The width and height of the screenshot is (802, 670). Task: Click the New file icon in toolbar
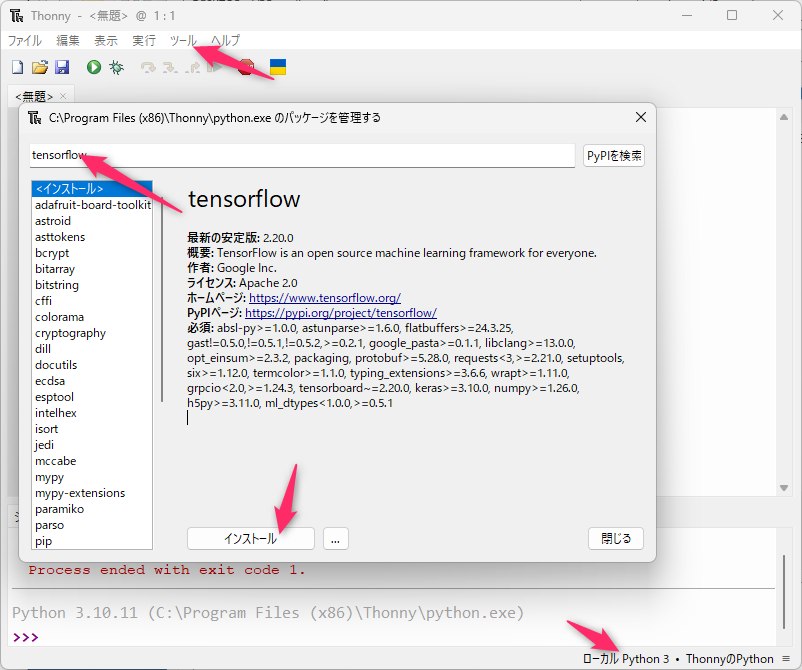tap(17, 67)
